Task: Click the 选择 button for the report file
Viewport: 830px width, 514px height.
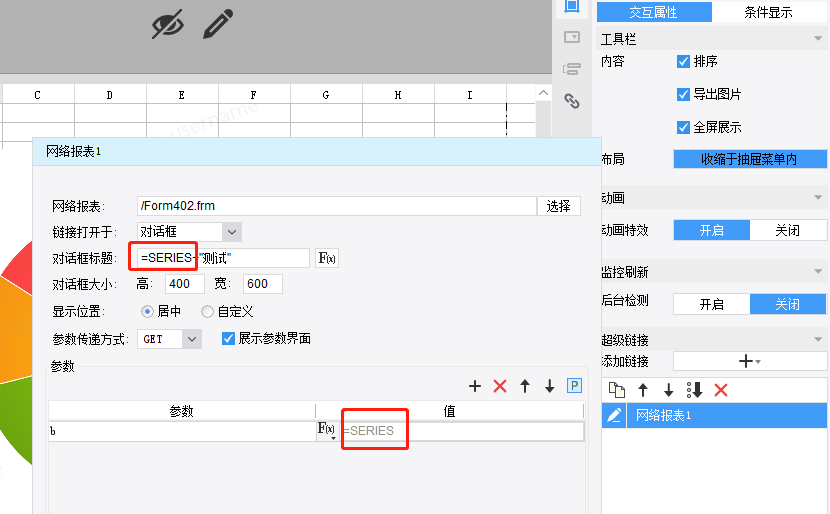Action: (x=558, y=206)
